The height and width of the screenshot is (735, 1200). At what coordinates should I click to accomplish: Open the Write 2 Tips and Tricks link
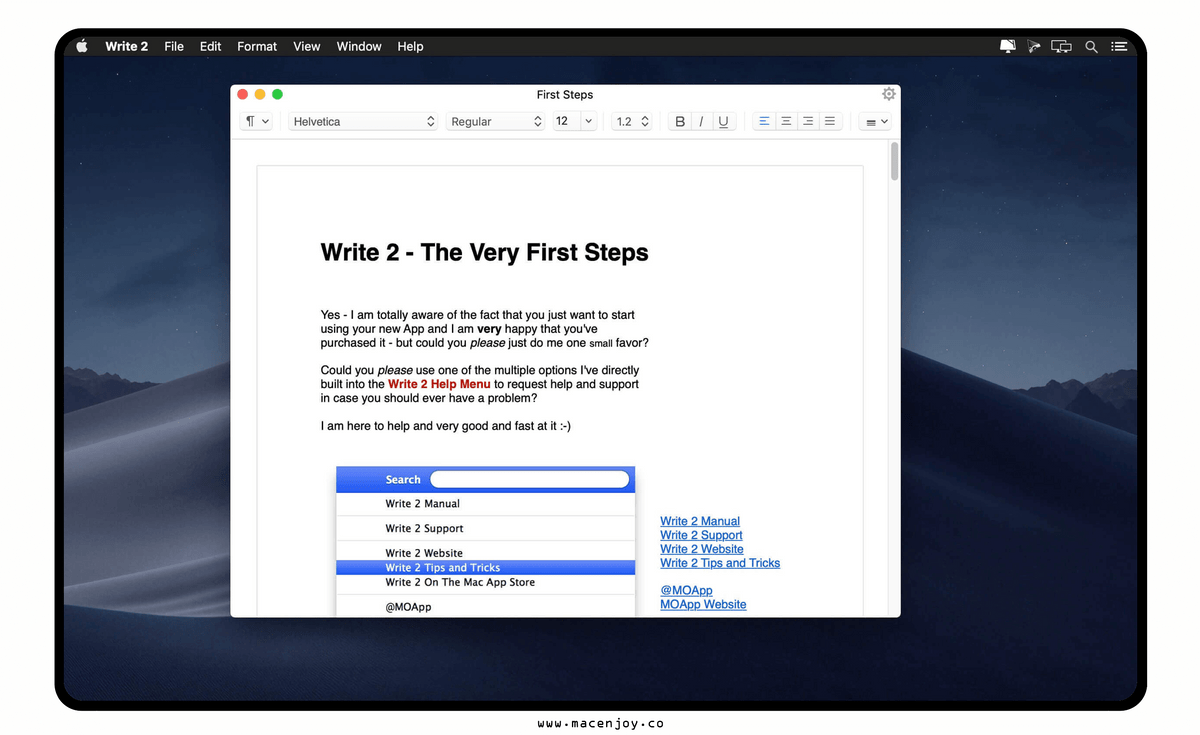pos(720,563)
